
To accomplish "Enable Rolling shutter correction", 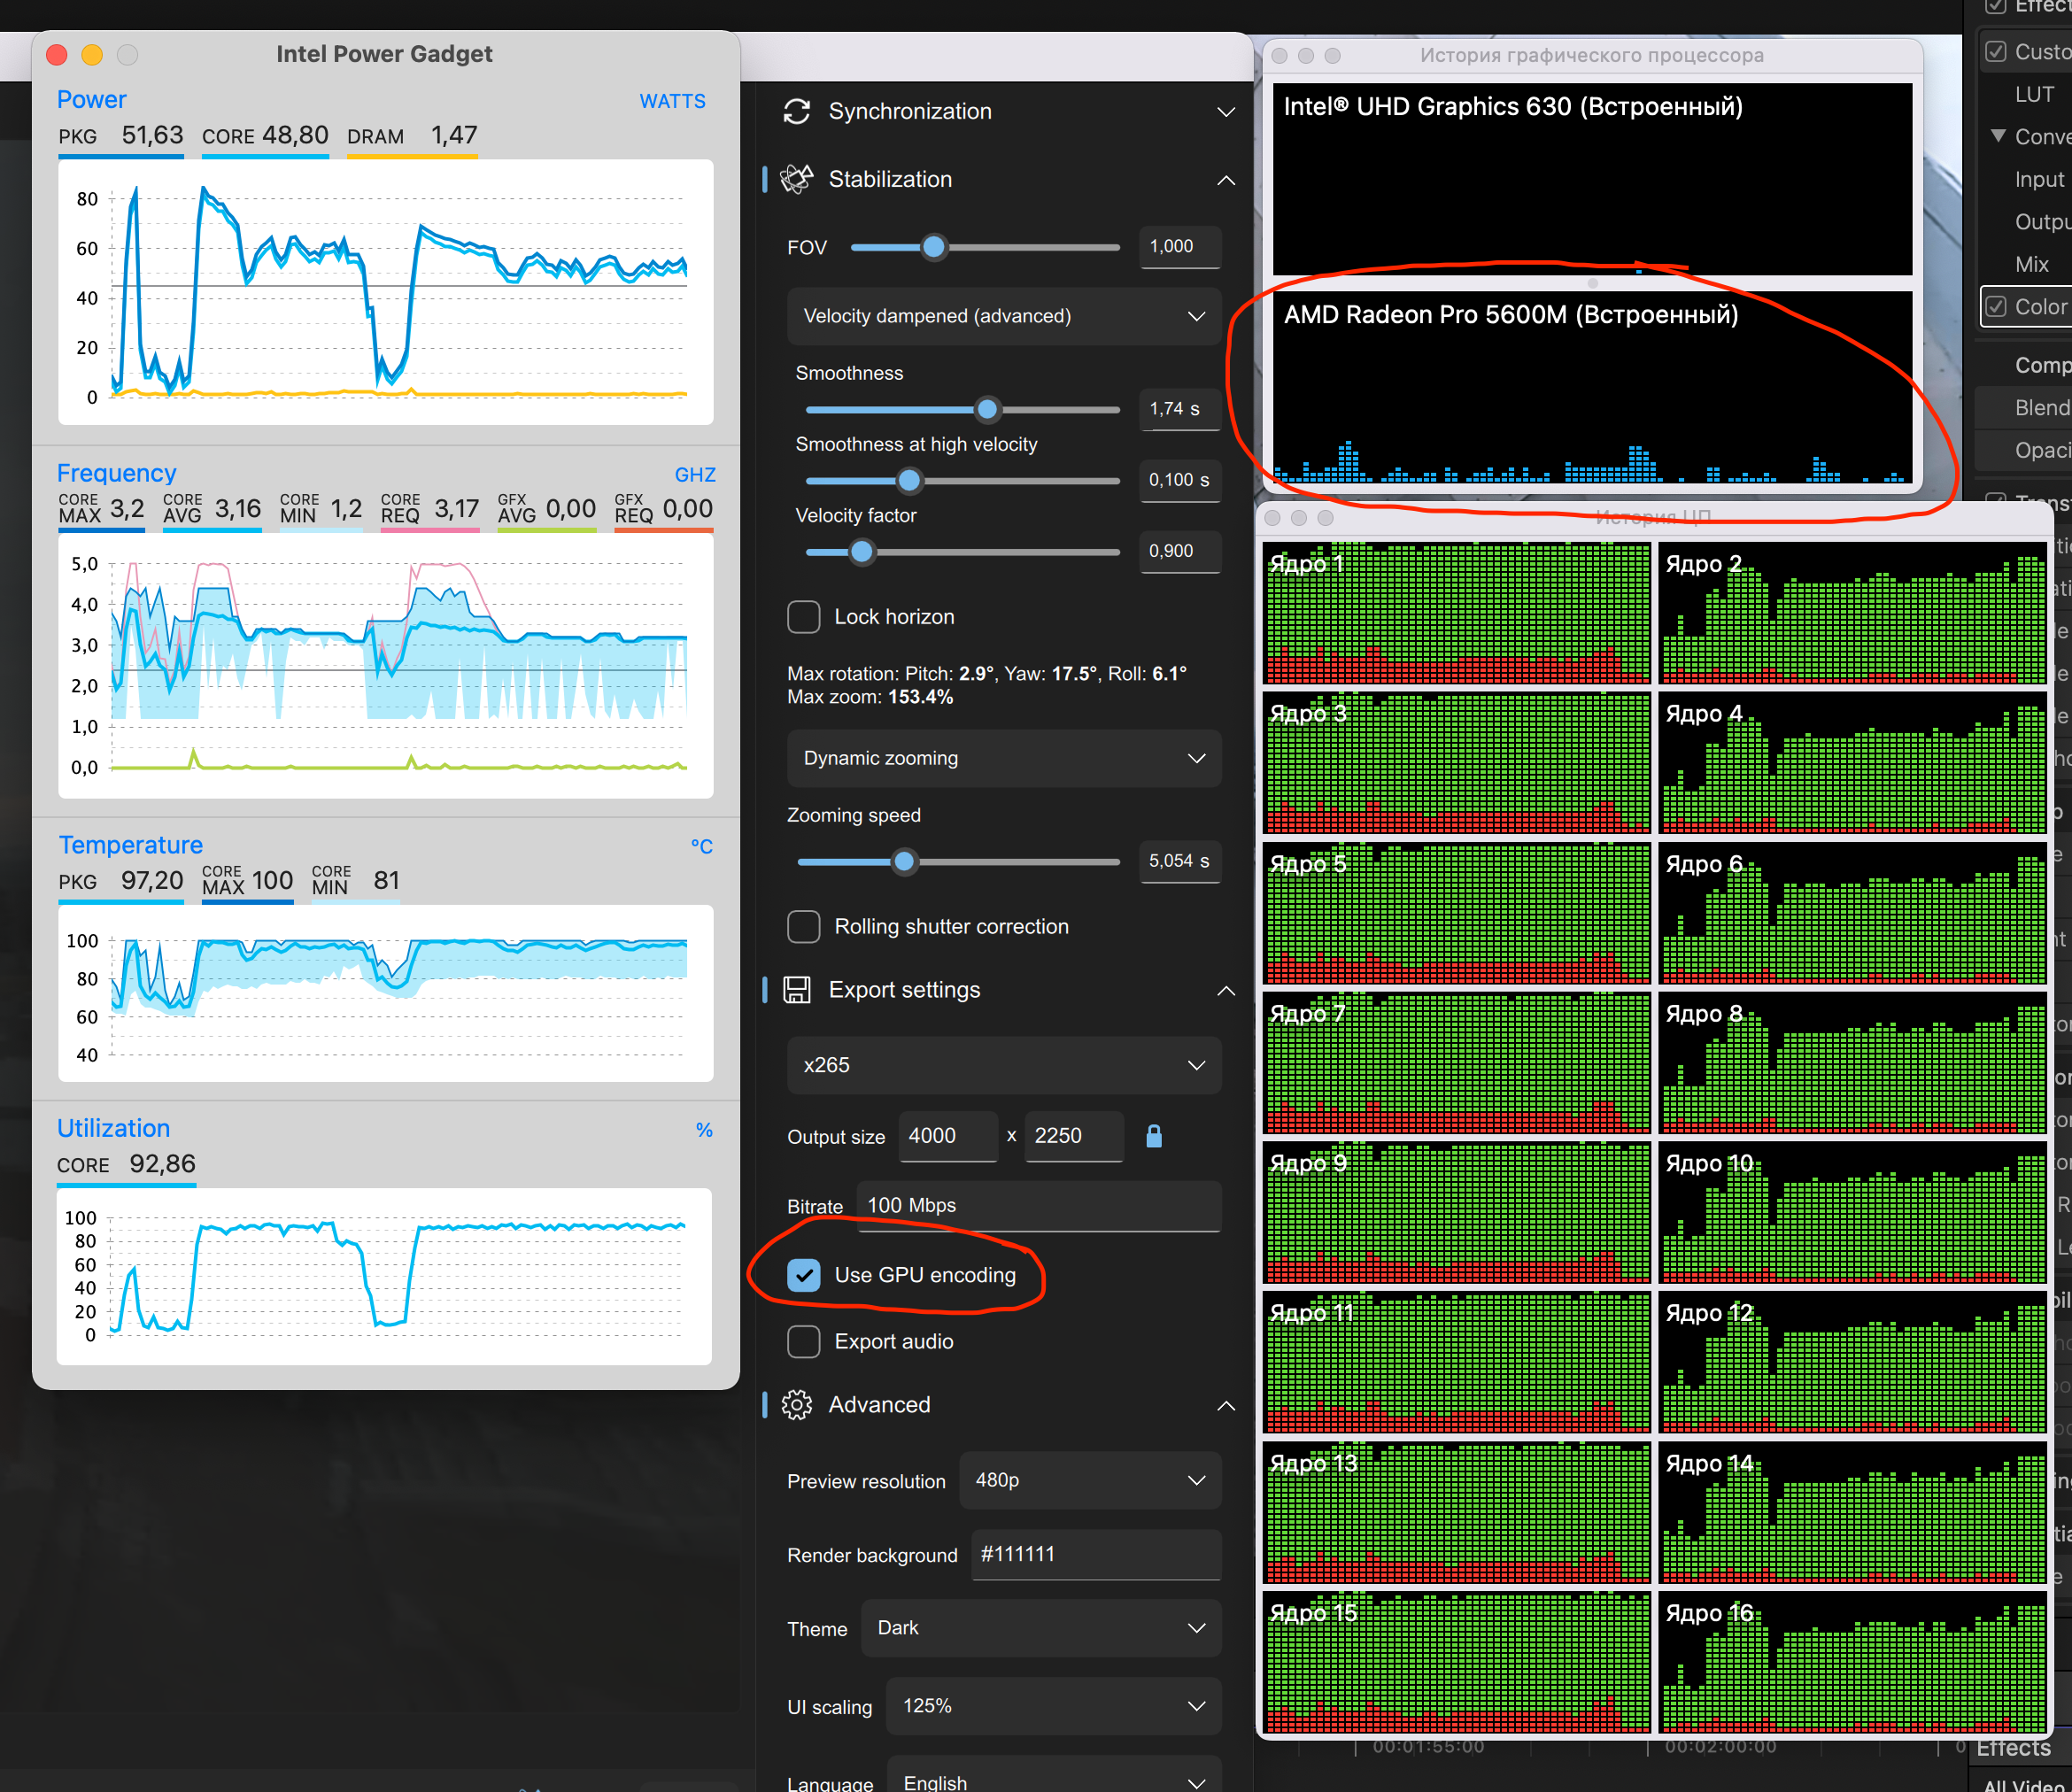I will coord(803,927).
